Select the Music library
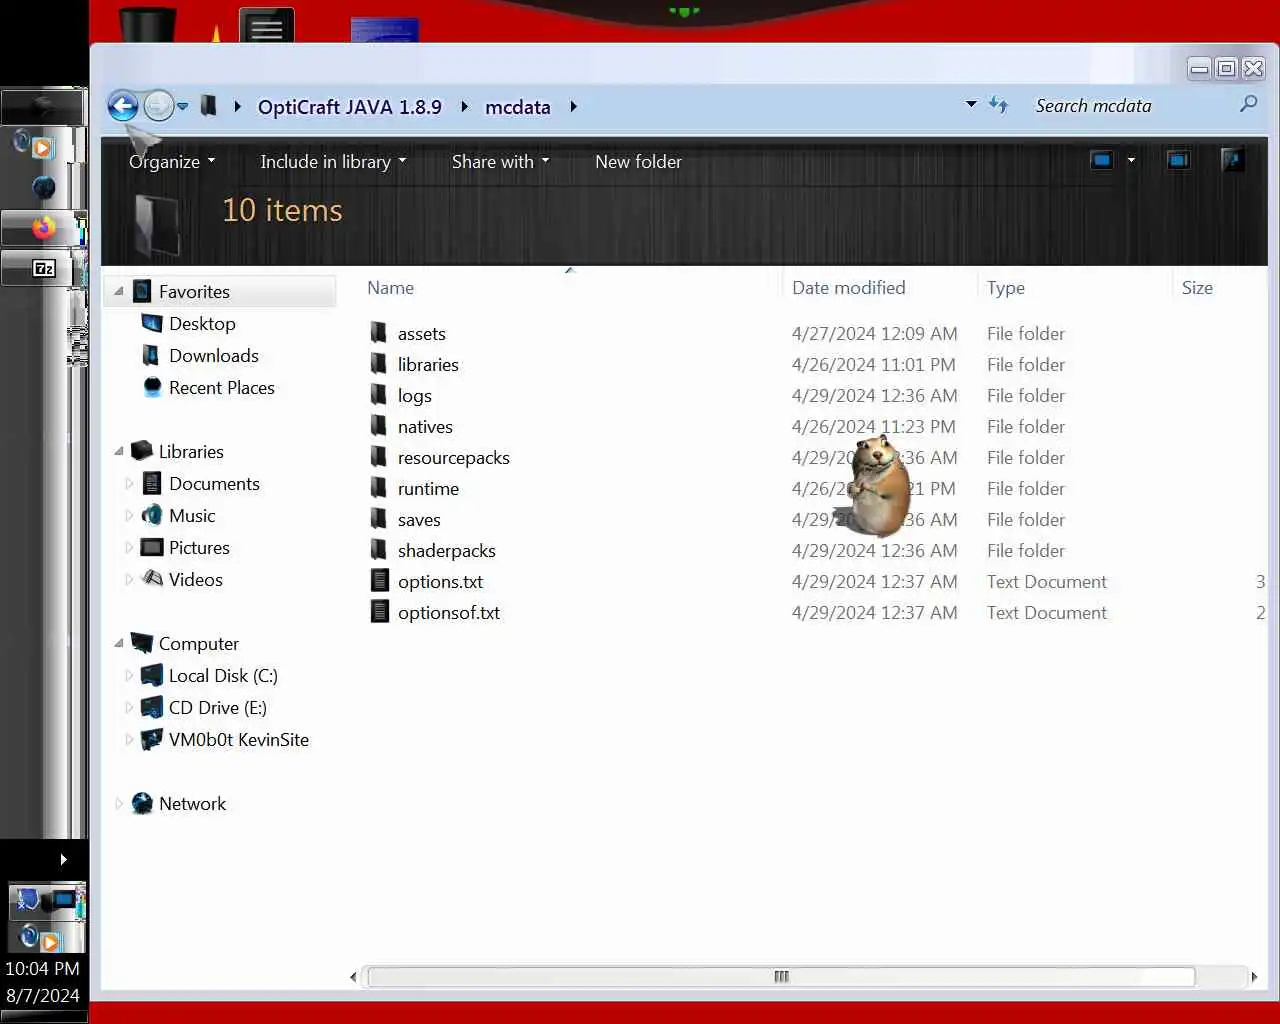Screen dimensions: 1280x1024 (192, 515)
